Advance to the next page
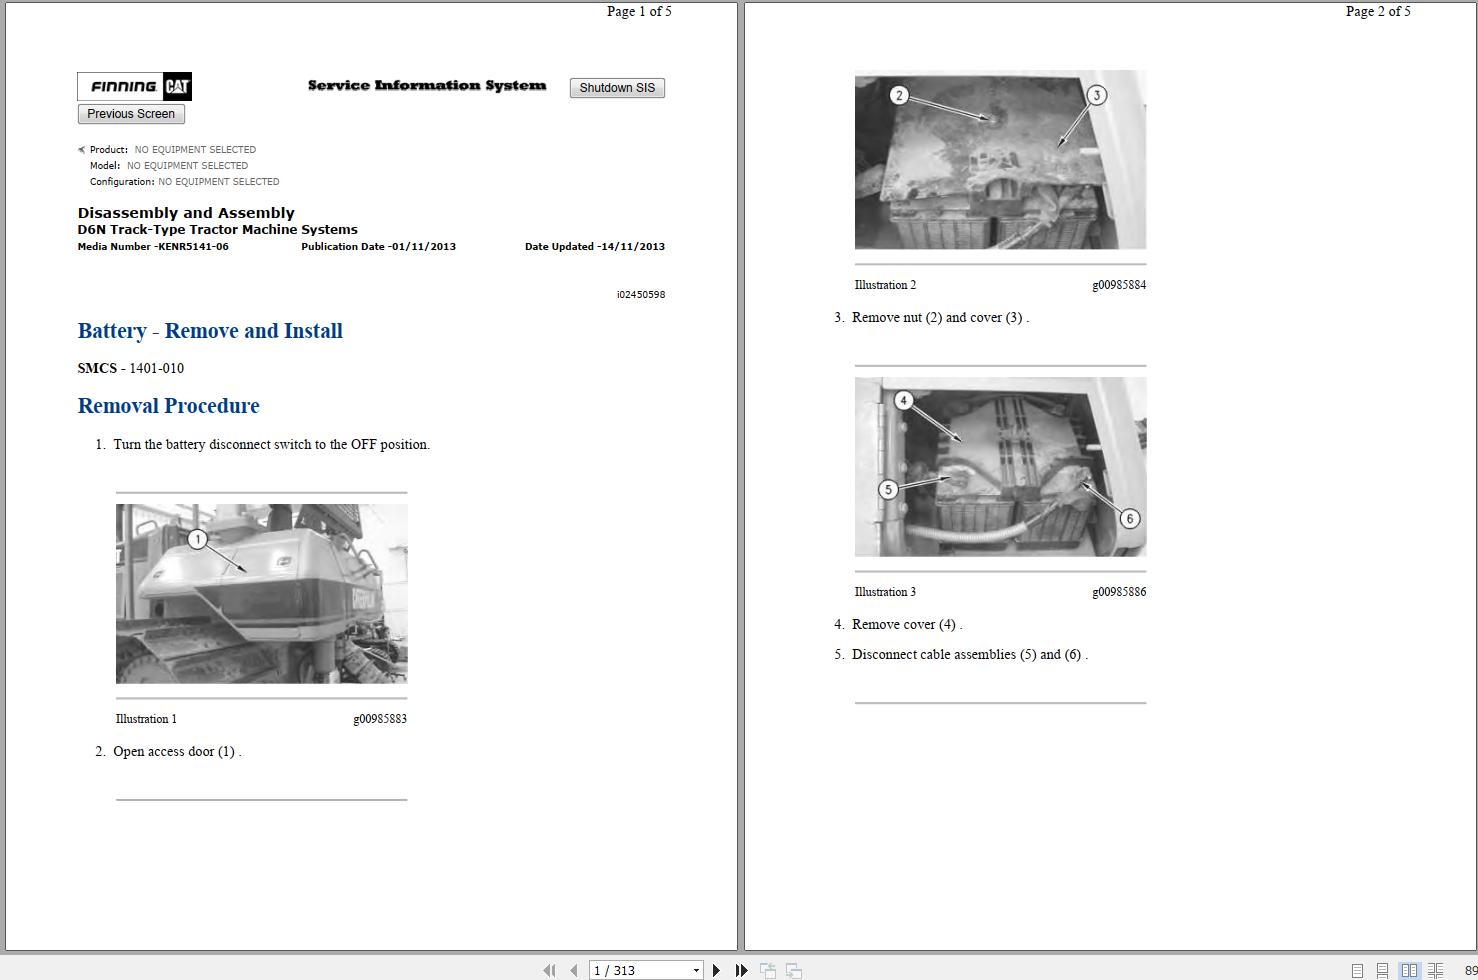Image resolution: width=1478 pixels, height=980 pixels. 716,970
